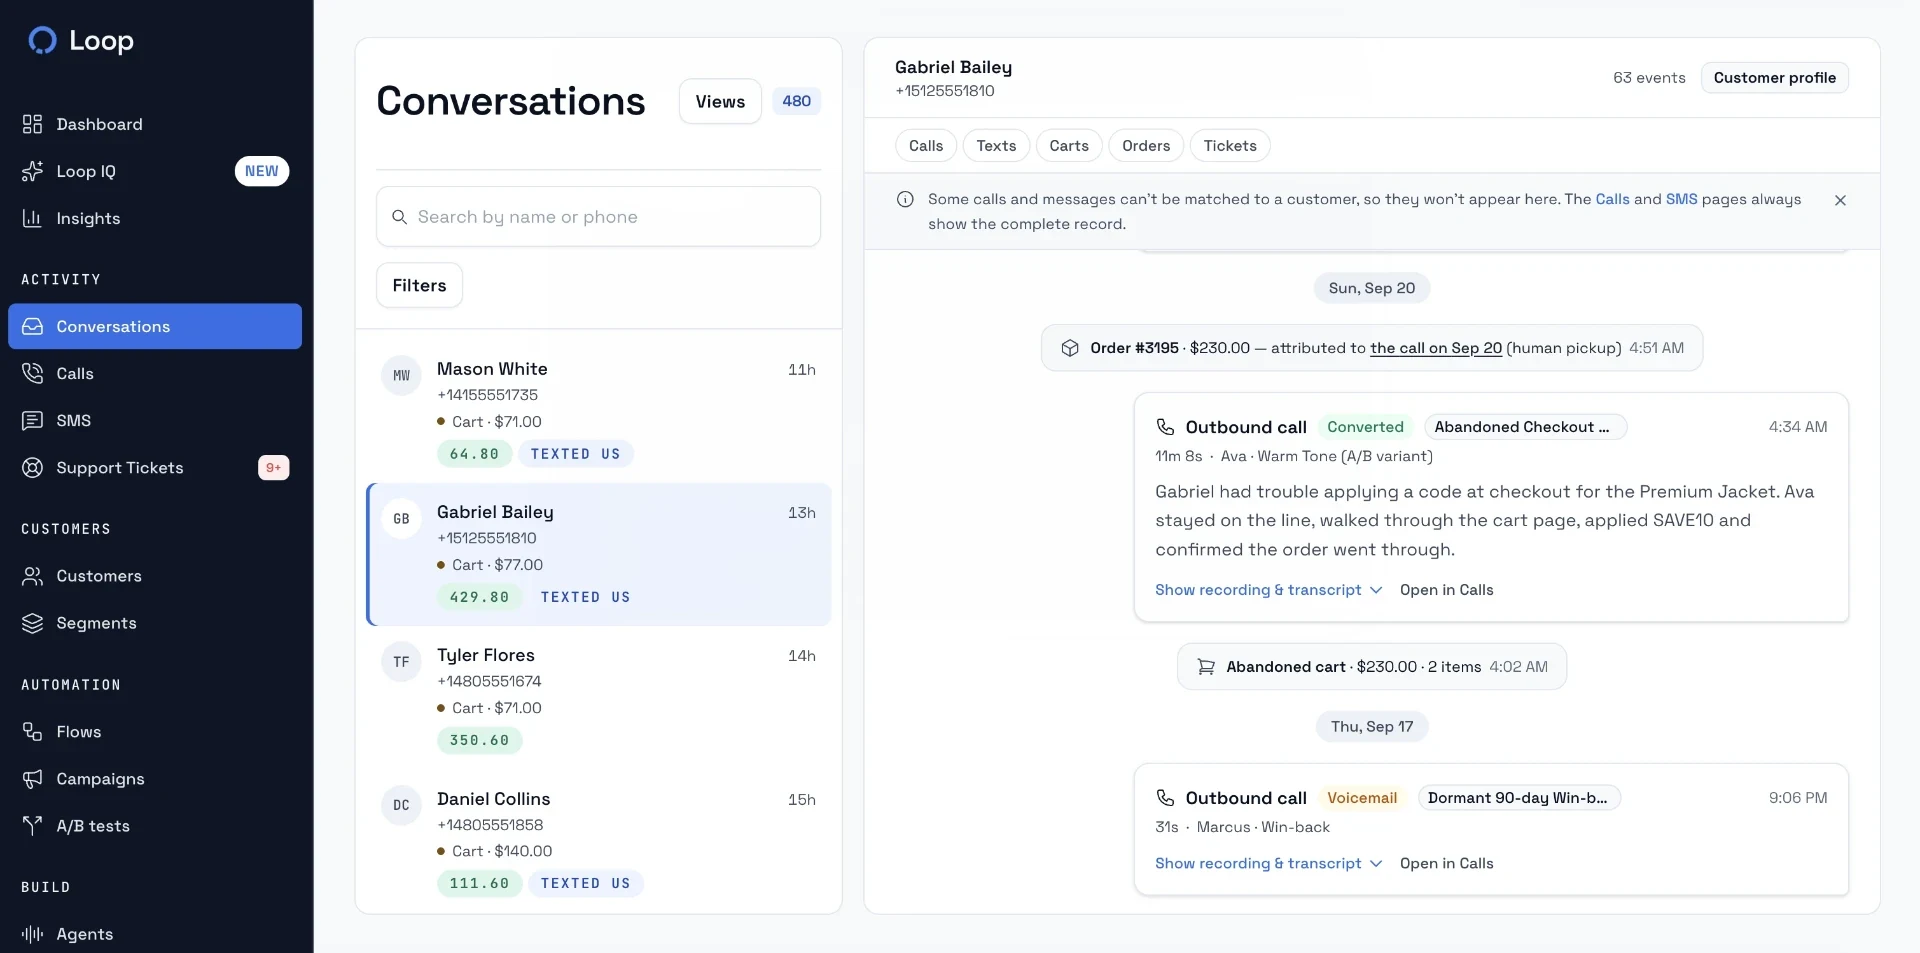Click the Agents waveform icon
Viewport: 1920px width, 953px height.
[32, 934]
